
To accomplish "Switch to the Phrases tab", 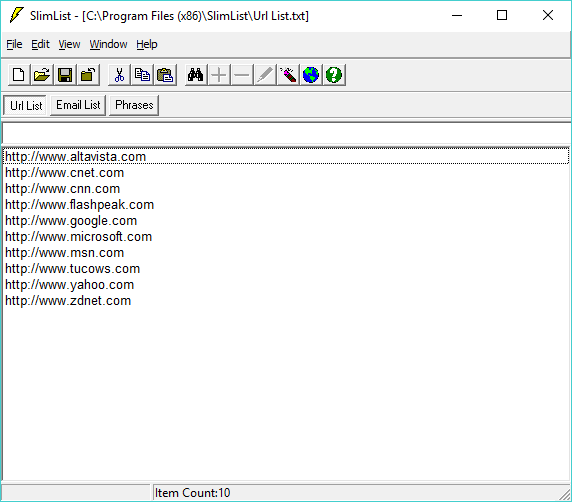I will pyautogui.click(x=134, y=105).
